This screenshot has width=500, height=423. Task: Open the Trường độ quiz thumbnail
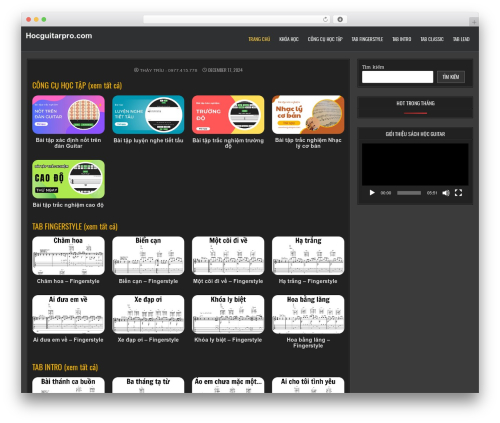tap(228, 115)
